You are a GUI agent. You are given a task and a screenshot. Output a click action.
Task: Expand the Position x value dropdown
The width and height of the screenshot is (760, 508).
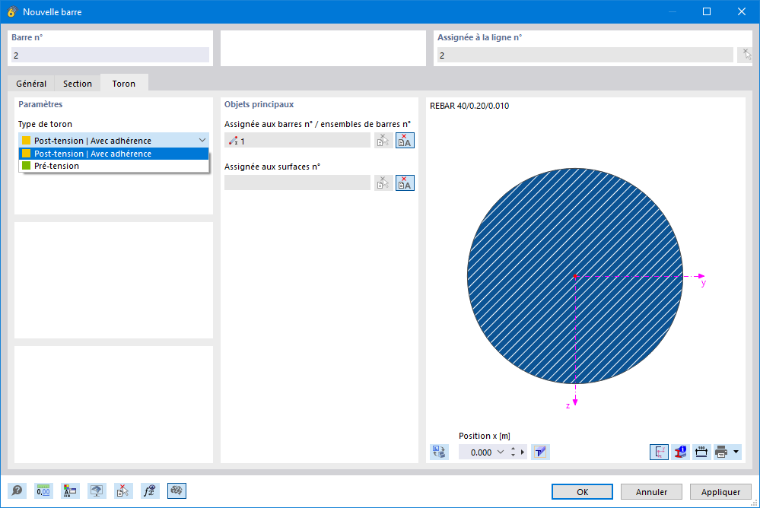[501, 452]
